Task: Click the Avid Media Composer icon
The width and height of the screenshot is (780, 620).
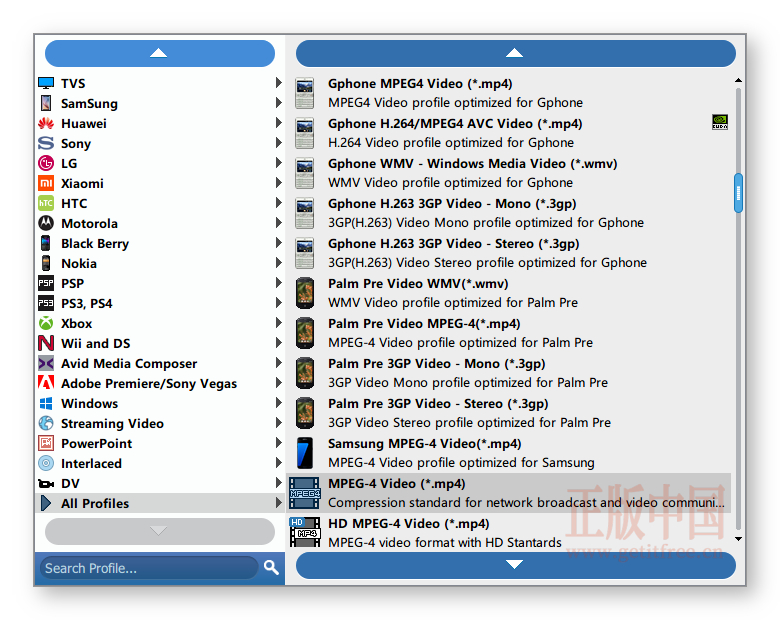Action: coord(46,363)
